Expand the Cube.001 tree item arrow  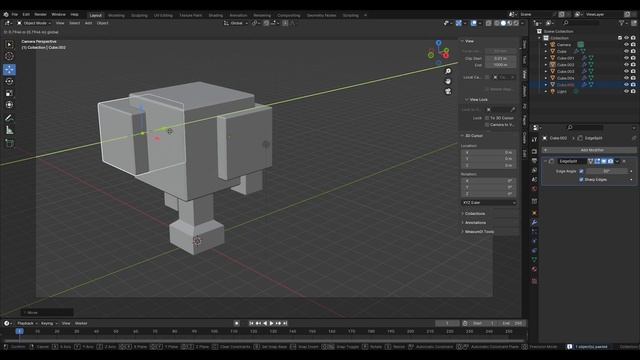tap(546, 58)
